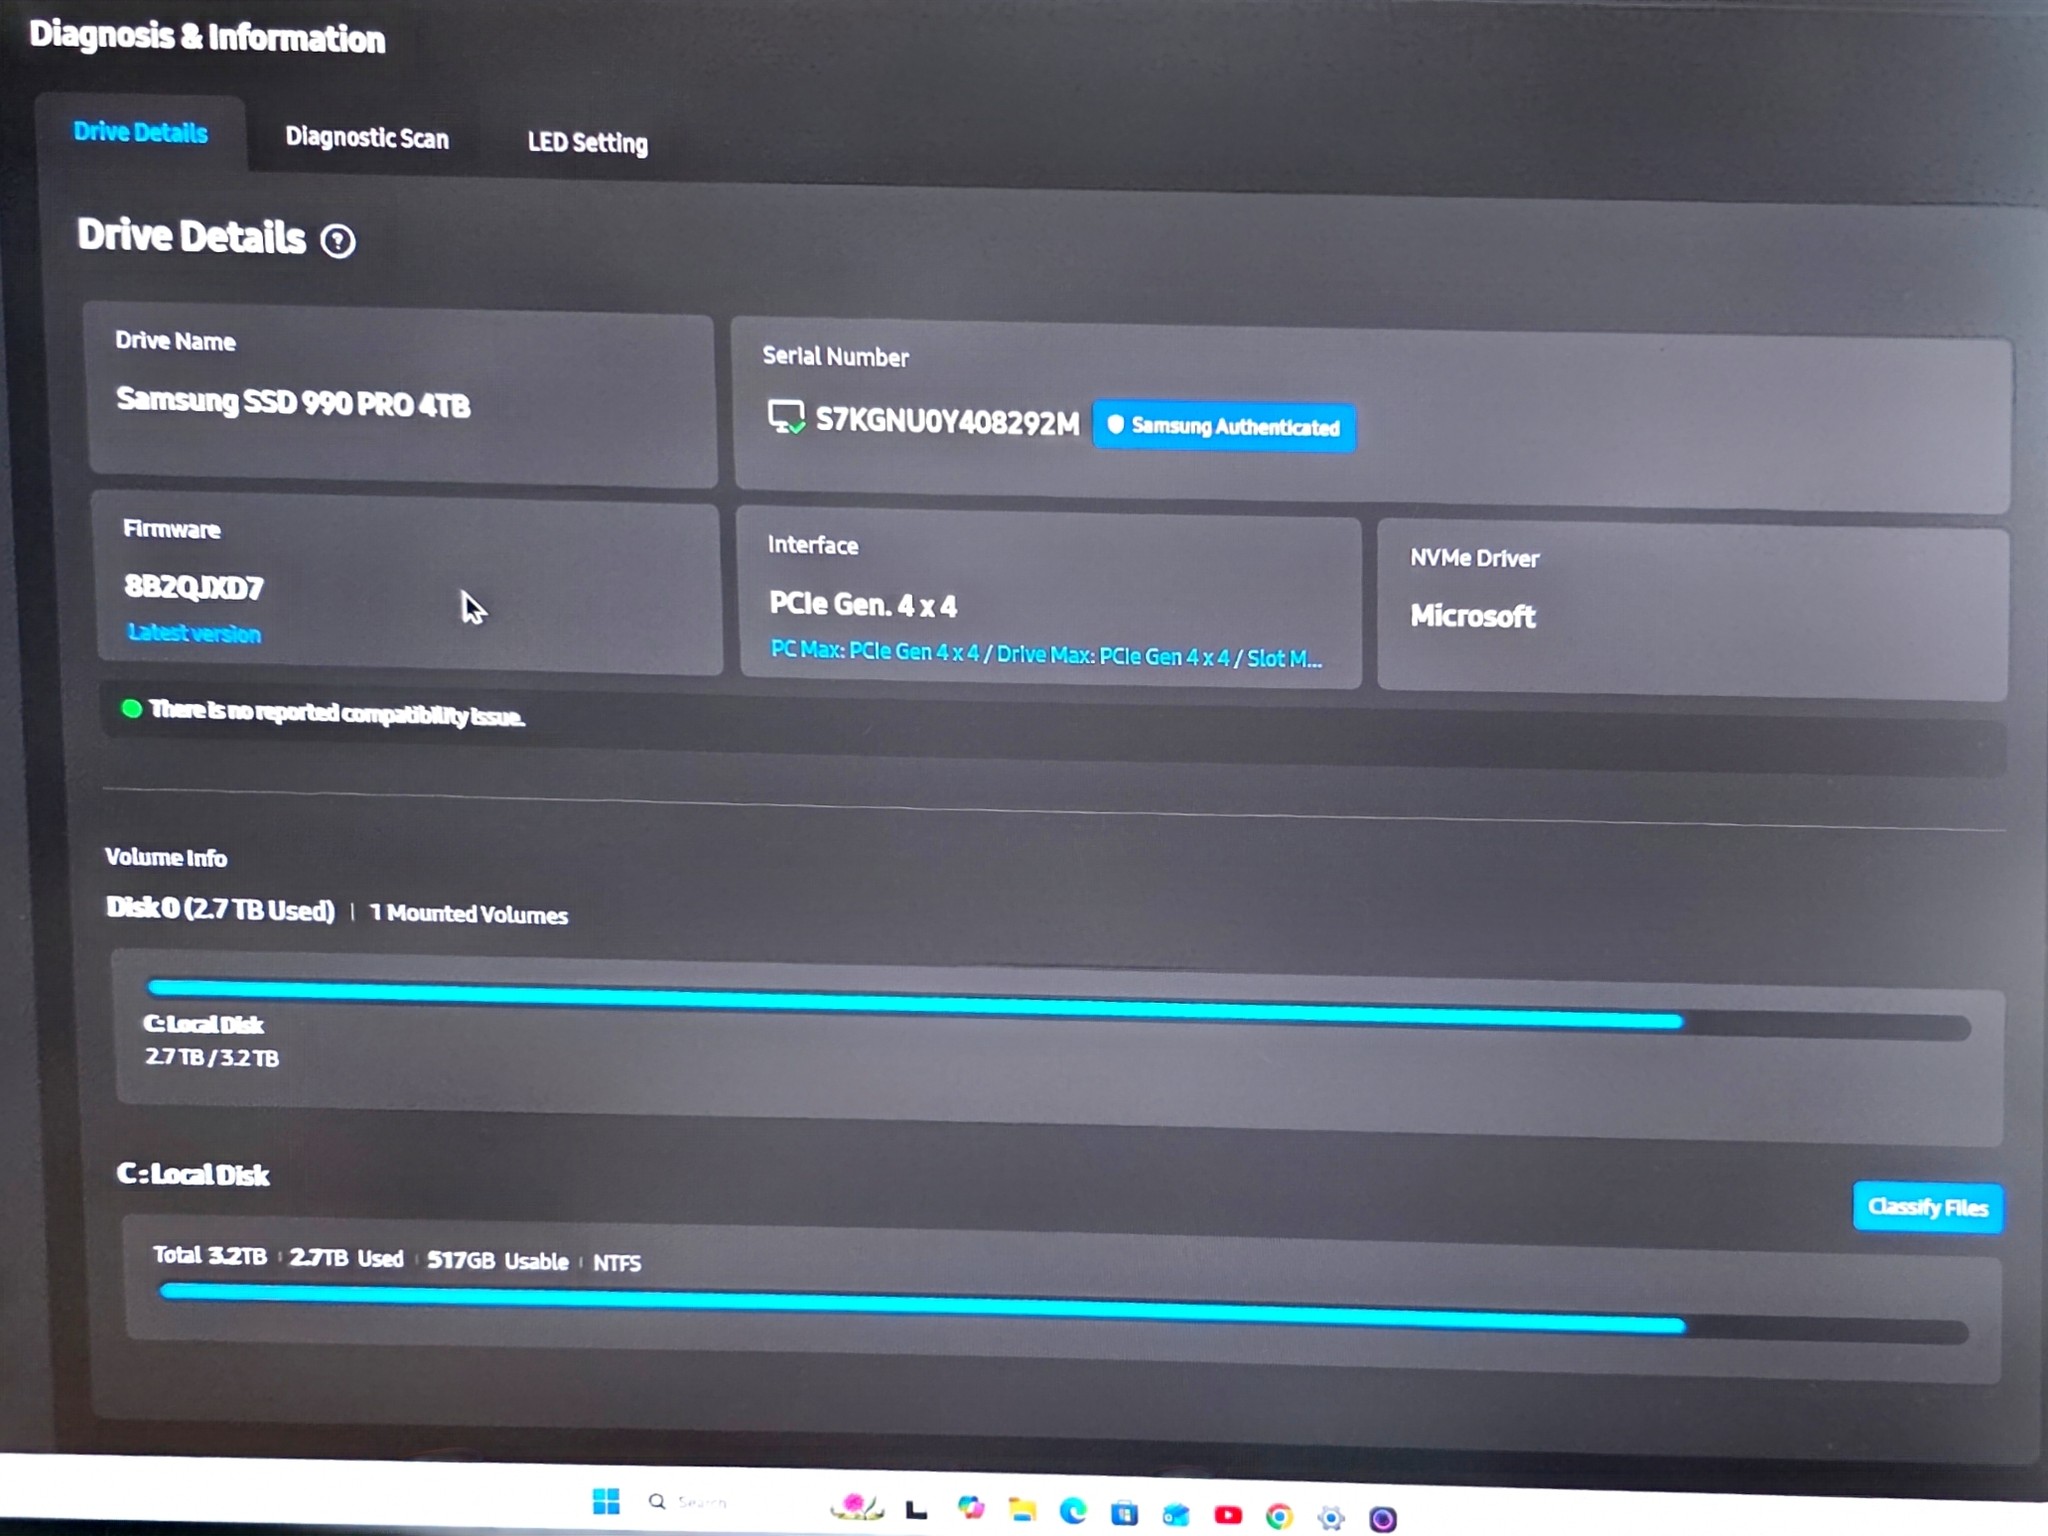Screen dimensions: 2048x1536
Task: Click the 1 Mounted Volumes text
Action: coord(468,914)
